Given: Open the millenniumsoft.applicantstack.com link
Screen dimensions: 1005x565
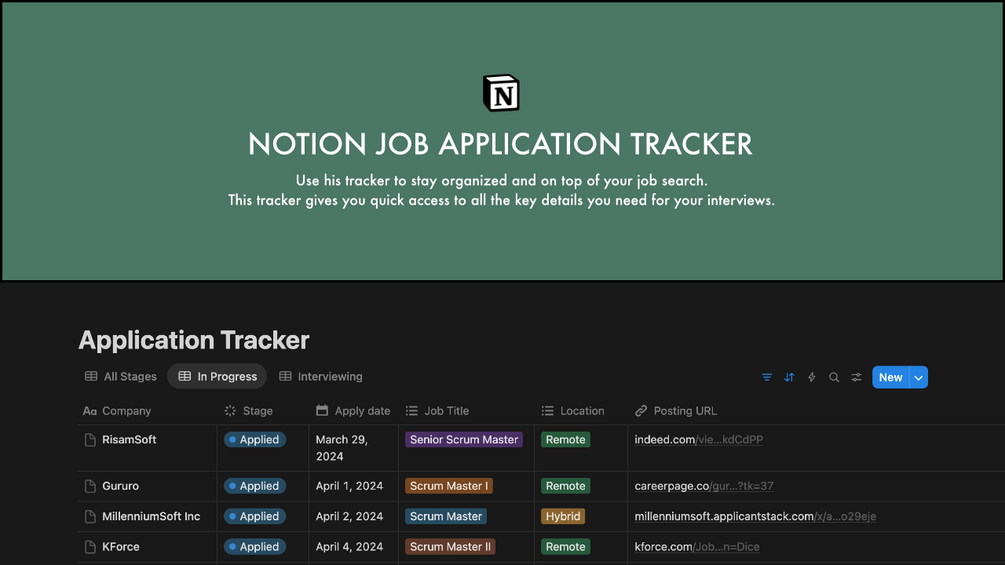Looking at the screenshot, I should click(755, 516).
